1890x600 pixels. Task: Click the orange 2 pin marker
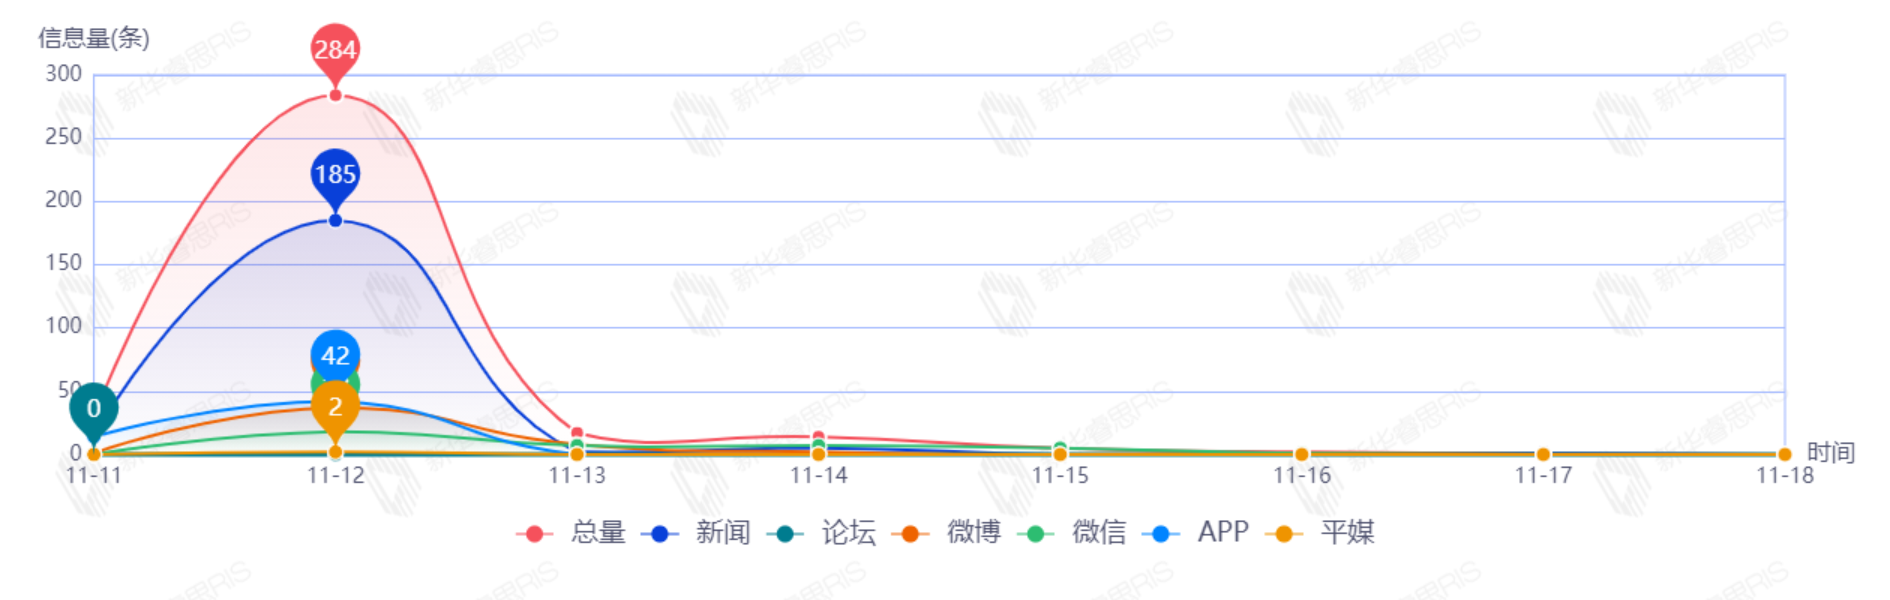click(x=335, y=407)
